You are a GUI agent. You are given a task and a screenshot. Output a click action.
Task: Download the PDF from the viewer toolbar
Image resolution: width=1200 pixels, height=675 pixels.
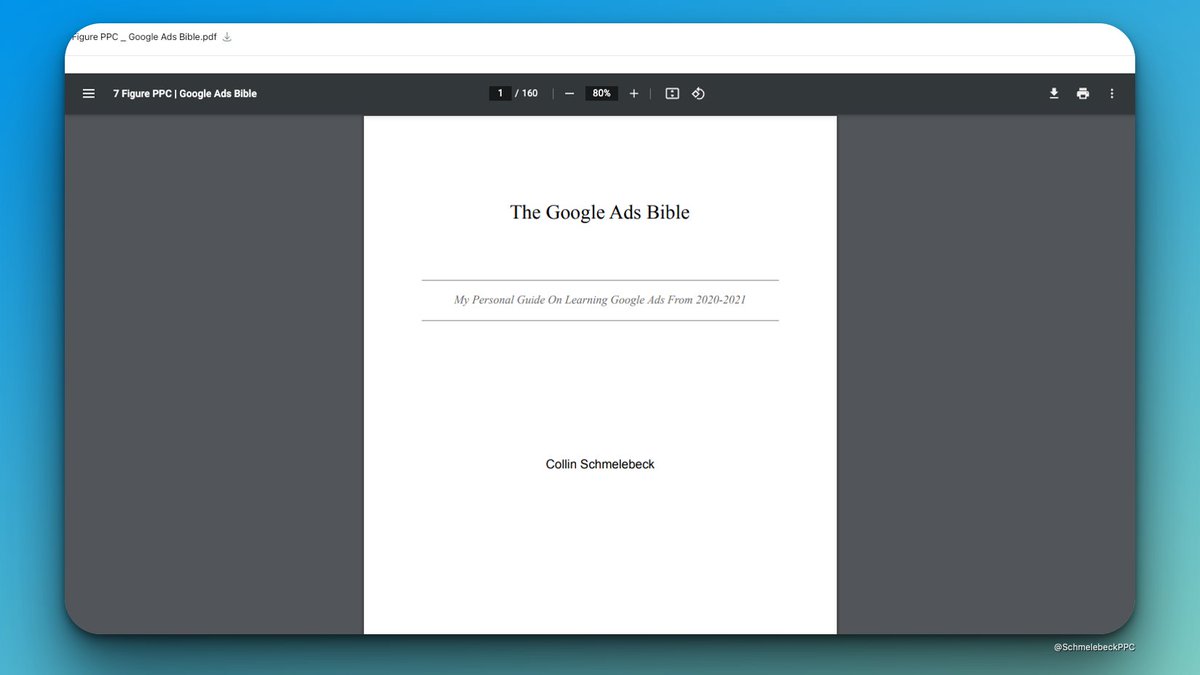1053,93
